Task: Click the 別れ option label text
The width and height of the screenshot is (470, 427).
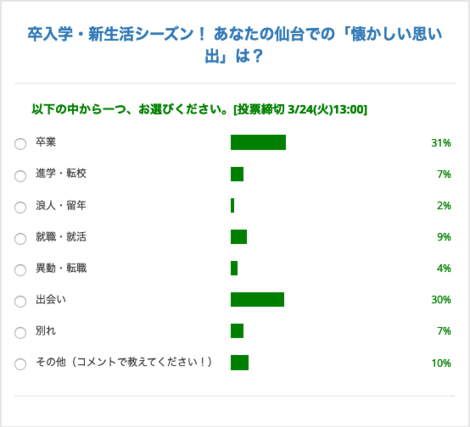Action: coord(46,331)
